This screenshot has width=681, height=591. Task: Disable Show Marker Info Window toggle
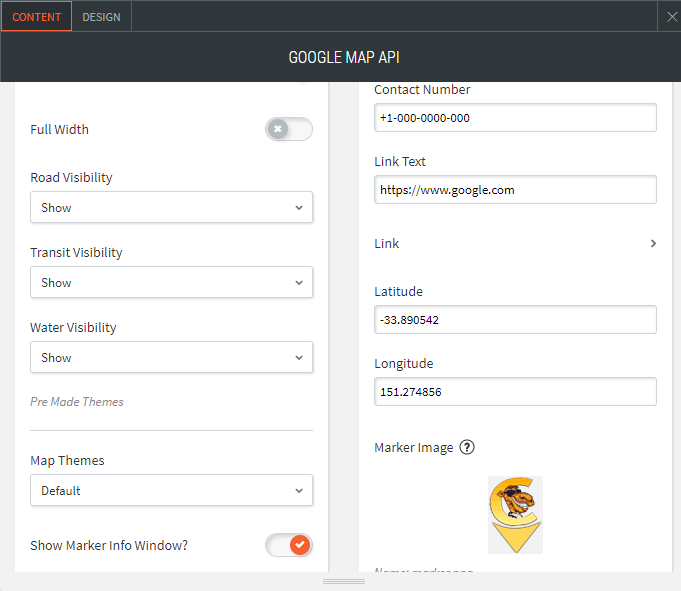288,545
